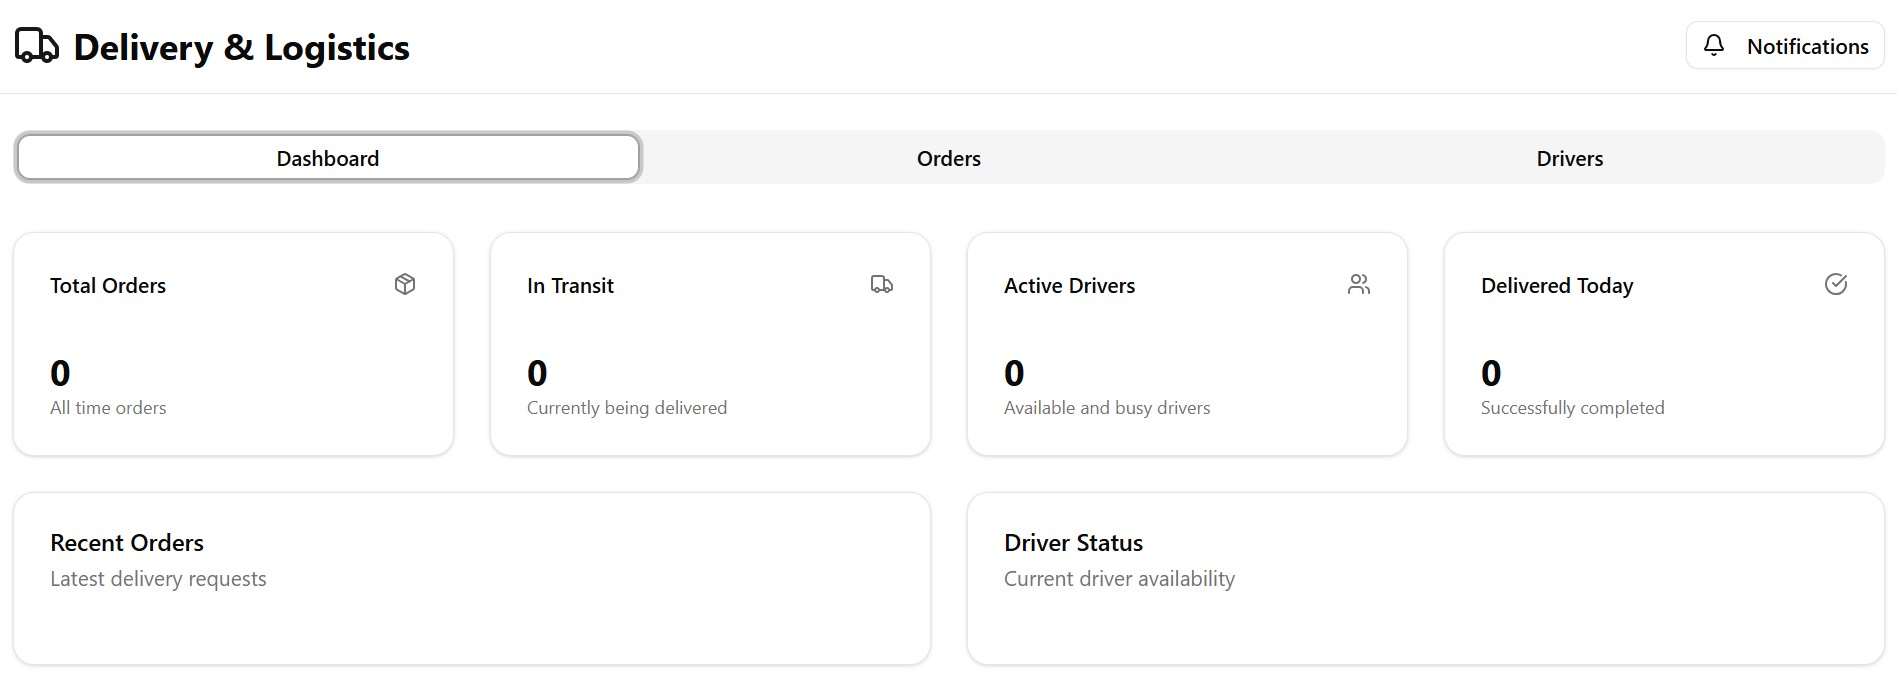Select the Recent Orders panel heading

pos(127,542)
